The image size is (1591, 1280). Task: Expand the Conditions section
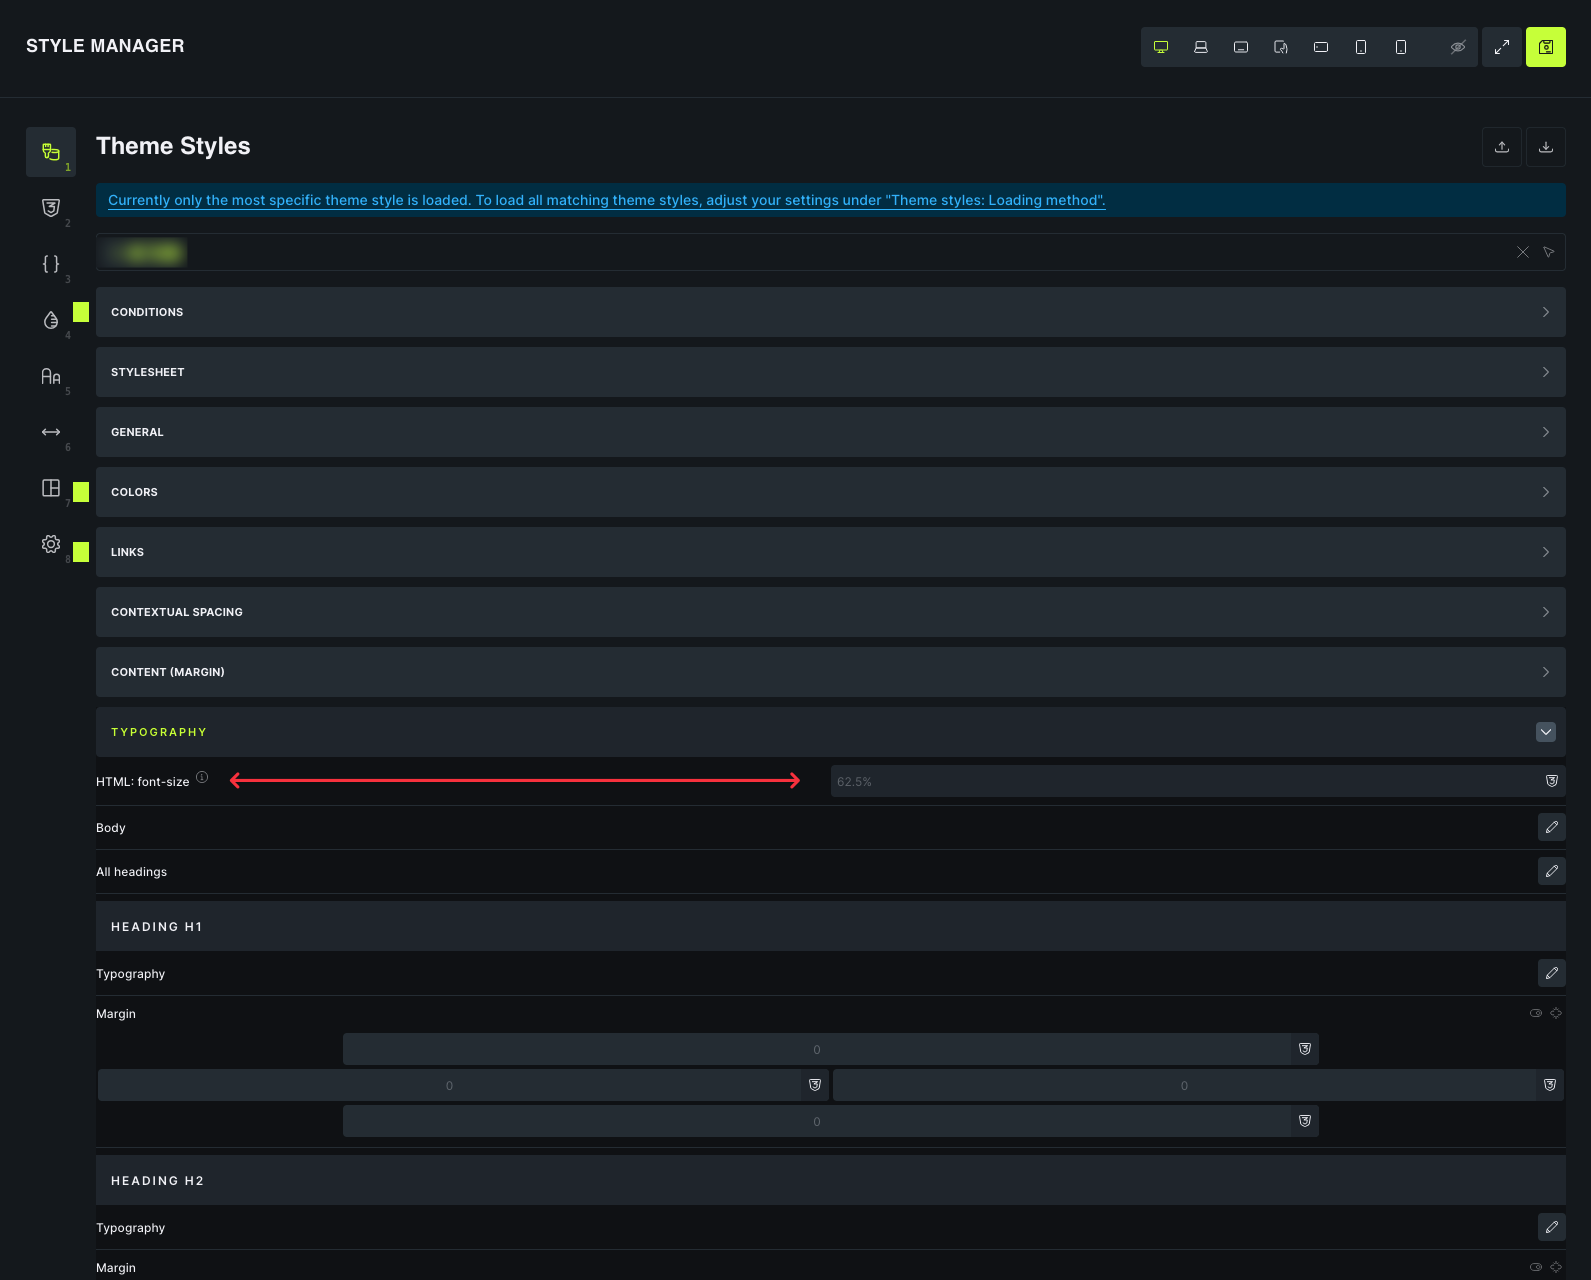[830, 312]
